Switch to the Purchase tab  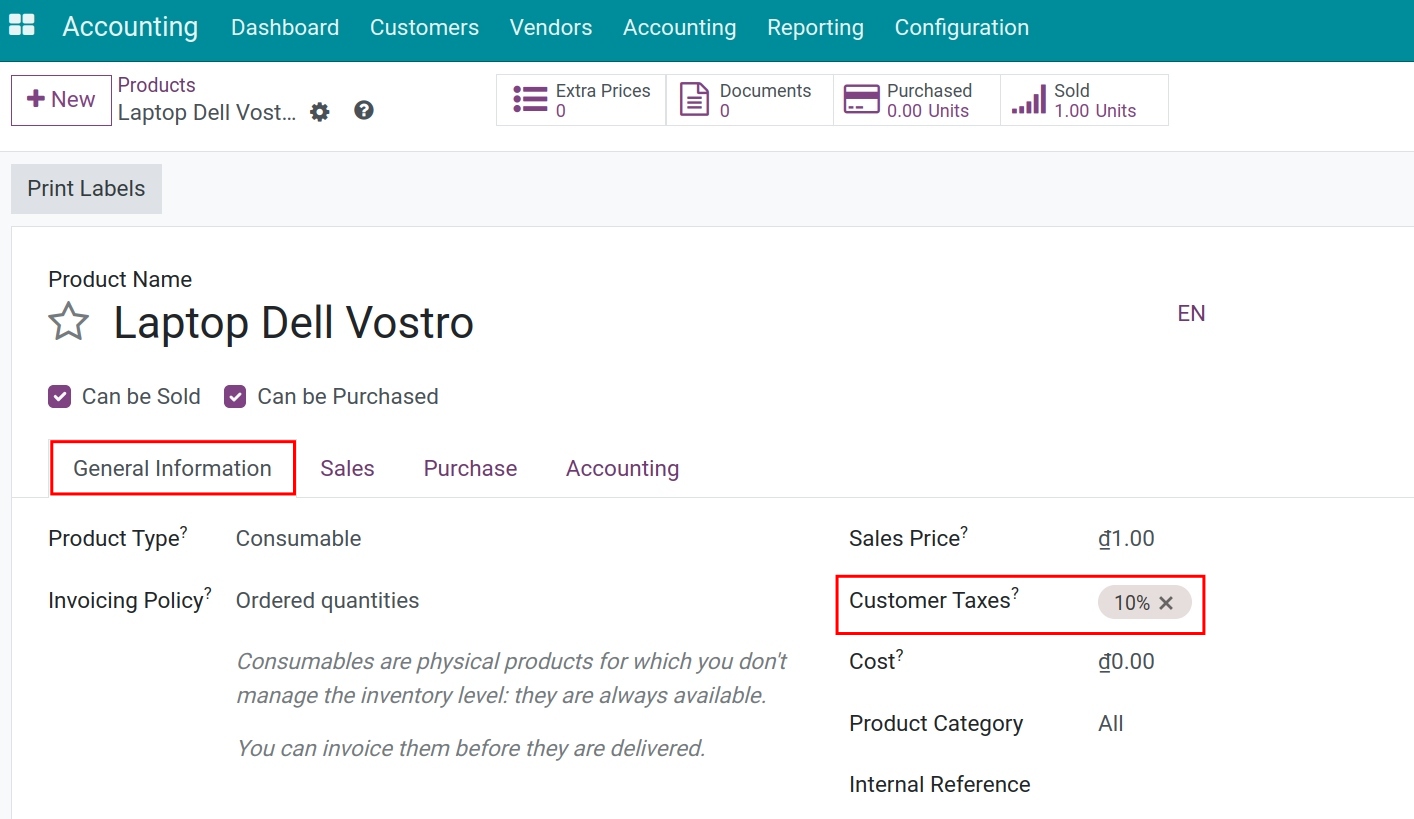click(470, 468)
